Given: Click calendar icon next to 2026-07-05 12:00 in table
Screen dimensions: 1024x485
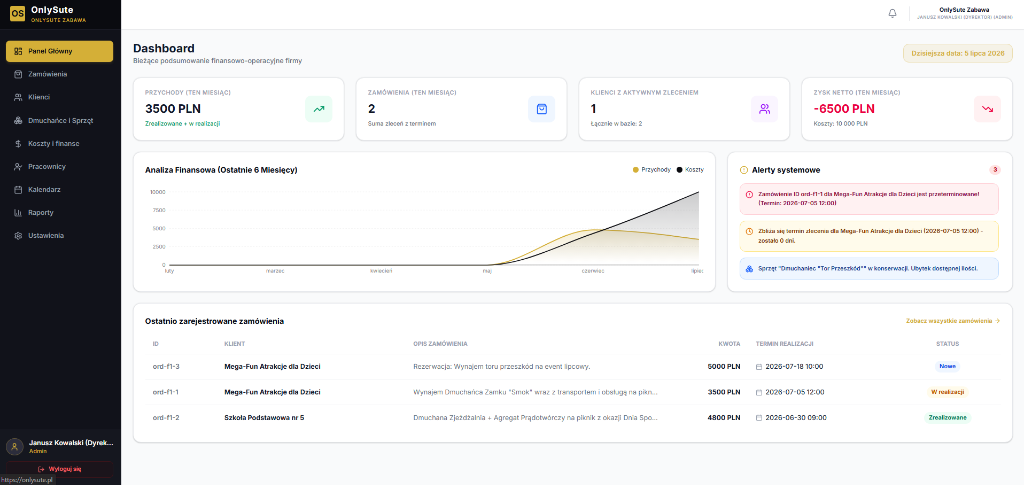Looking at the screenshot, I should pyautogui.click(x=759, y=392).
